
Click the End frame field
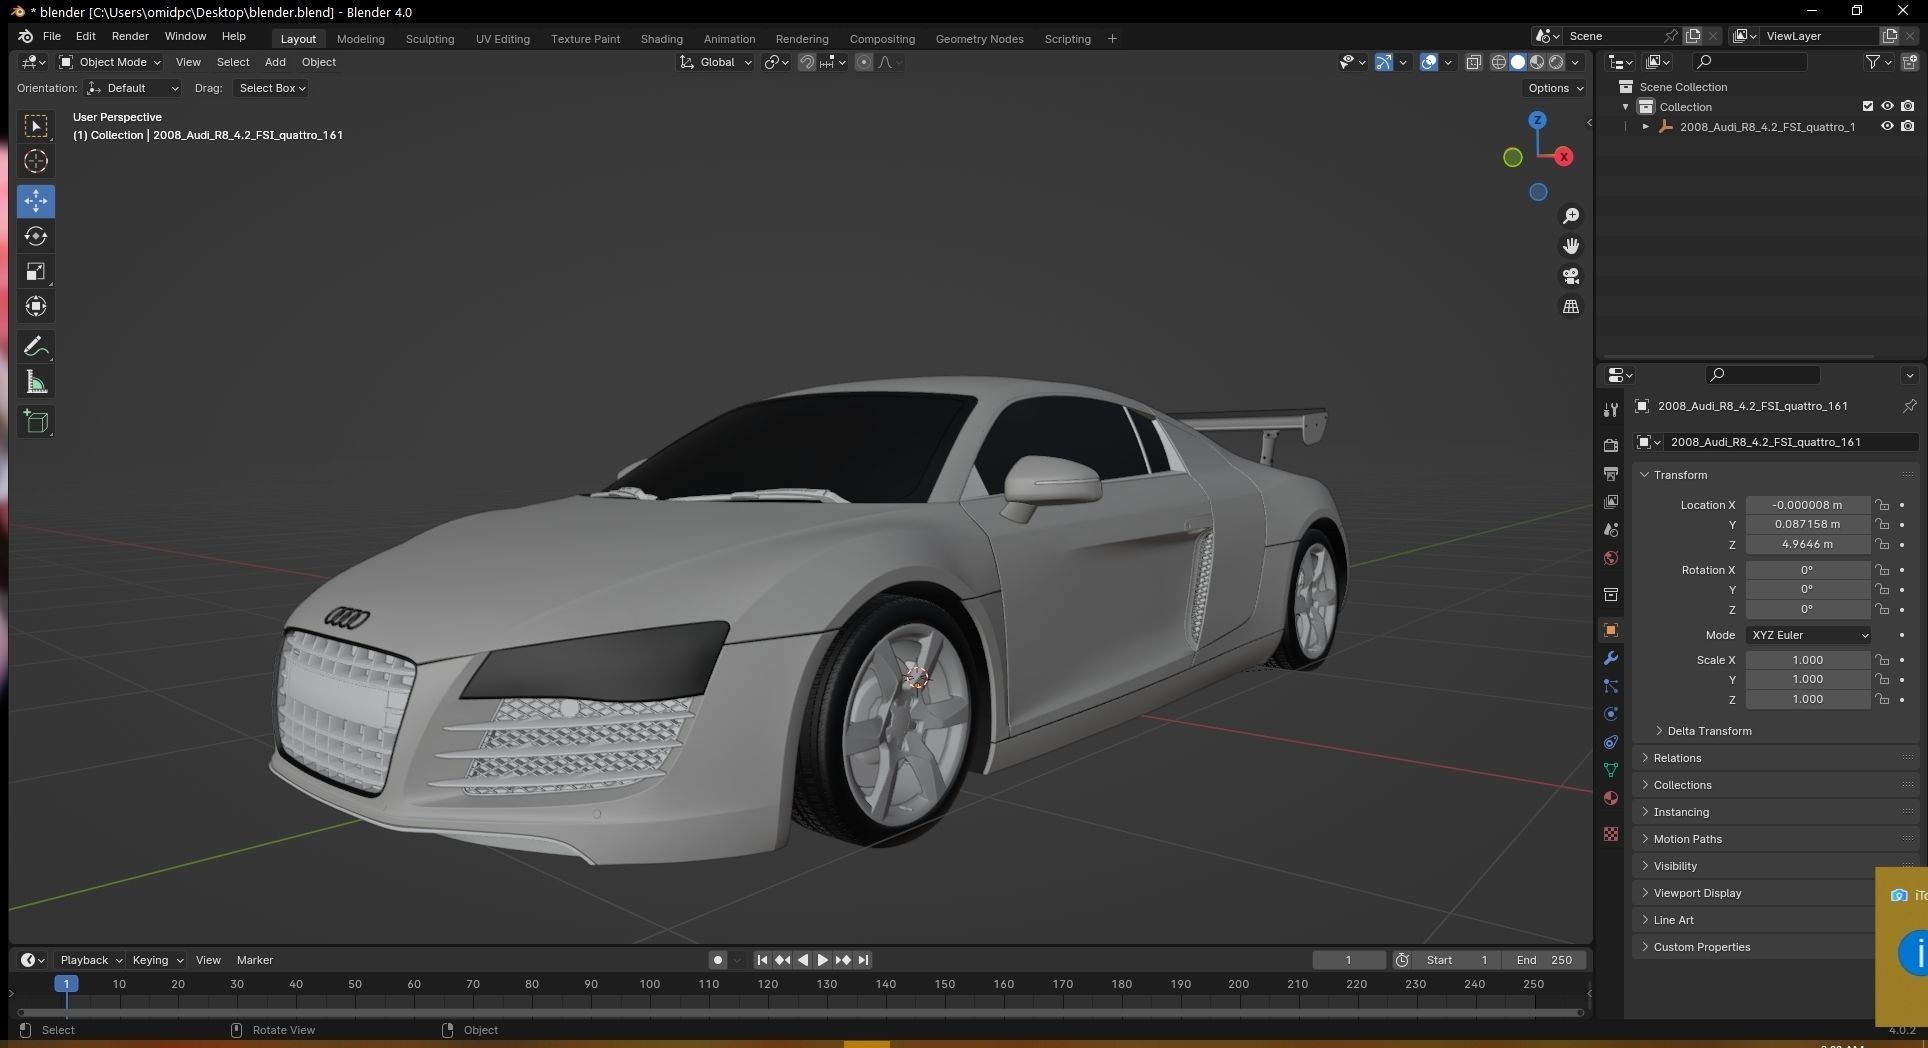[x=1544, y=960]
